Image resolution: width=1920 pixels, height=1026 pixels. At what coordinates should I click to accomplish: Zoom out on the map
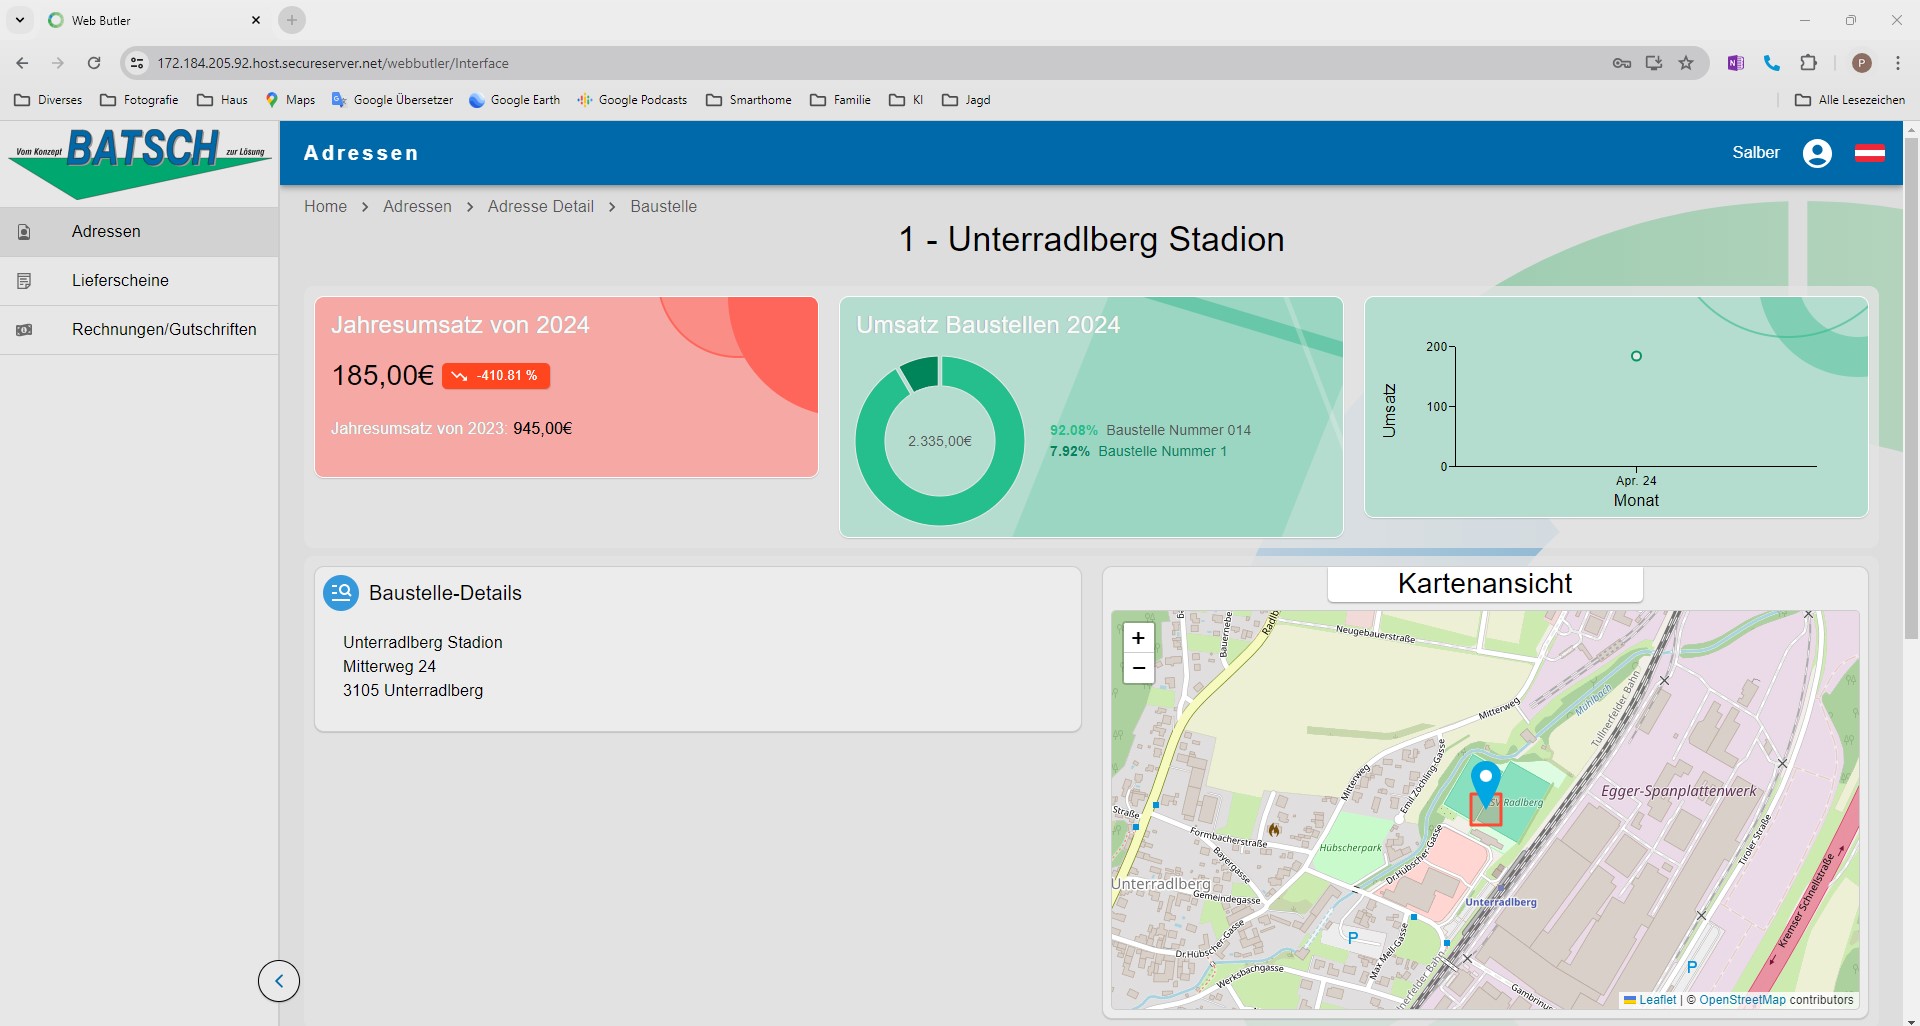[1138, 668]
